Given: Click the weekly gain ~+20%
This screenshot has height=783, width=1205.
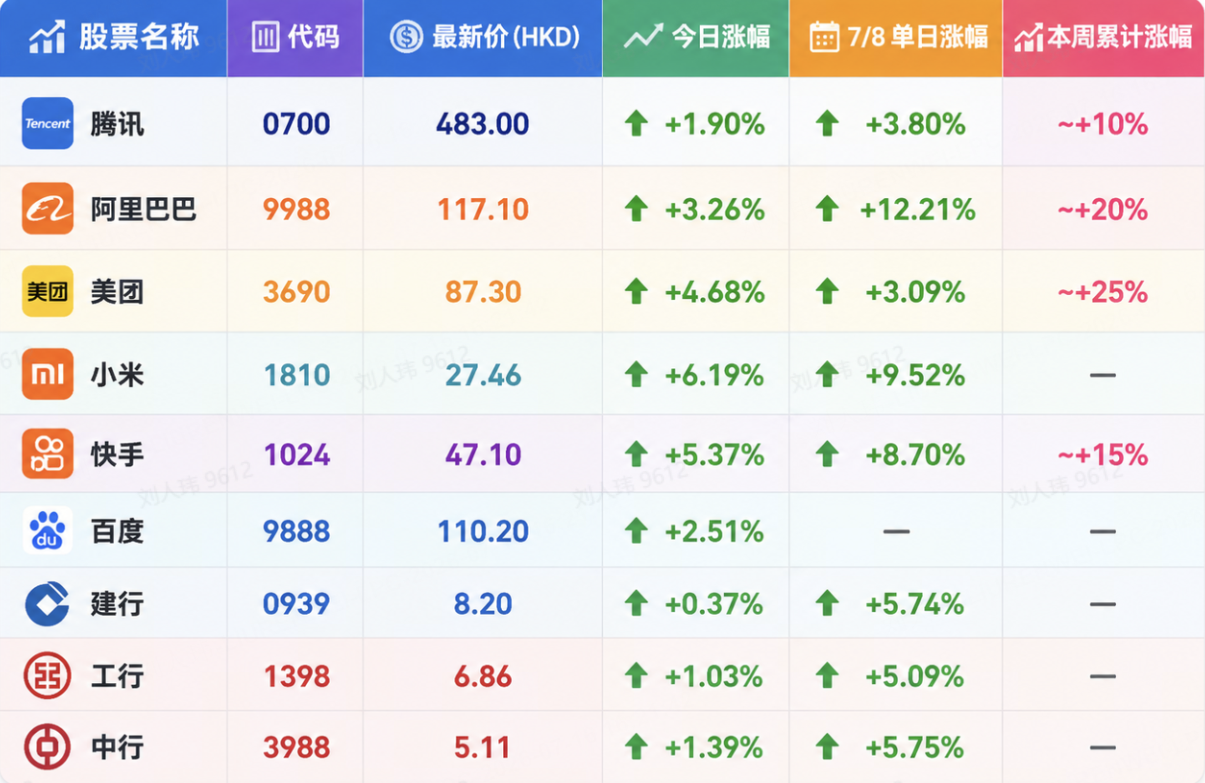Looking at the screenshot, I should (x=1103, y=209).
